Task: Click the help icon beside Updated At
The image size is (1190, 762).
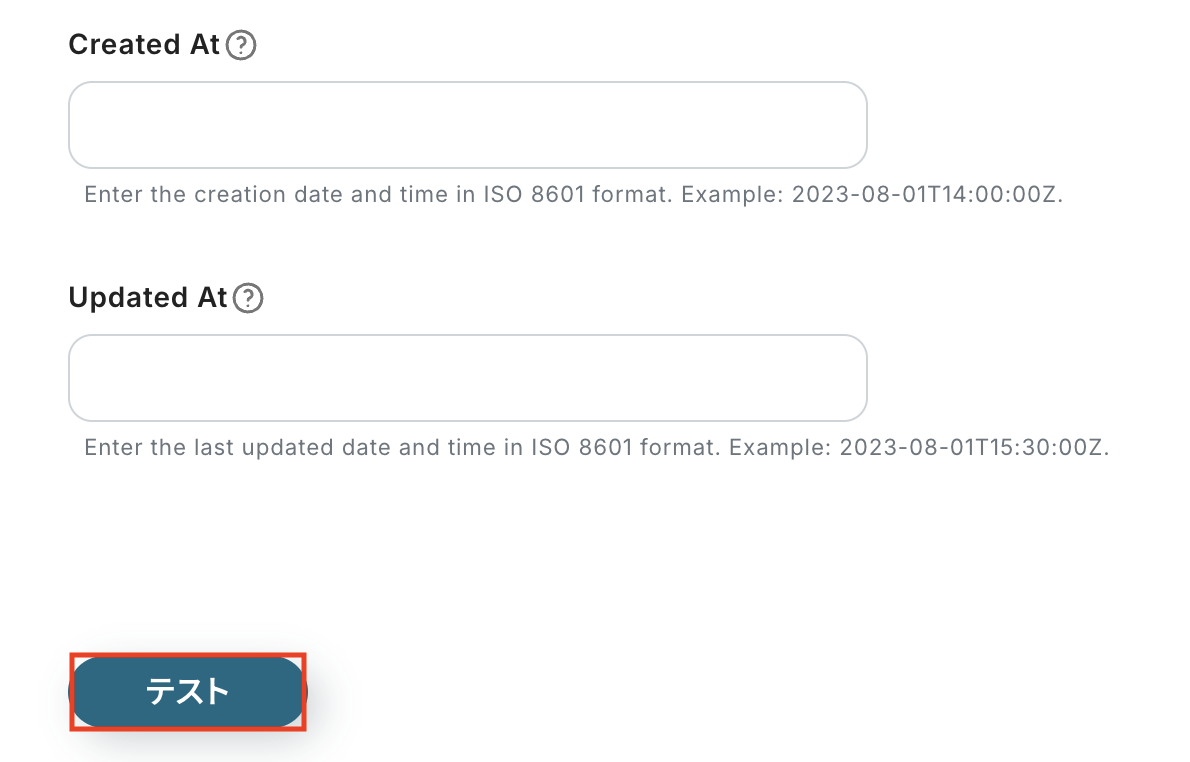Action: [x=248, y=299]
